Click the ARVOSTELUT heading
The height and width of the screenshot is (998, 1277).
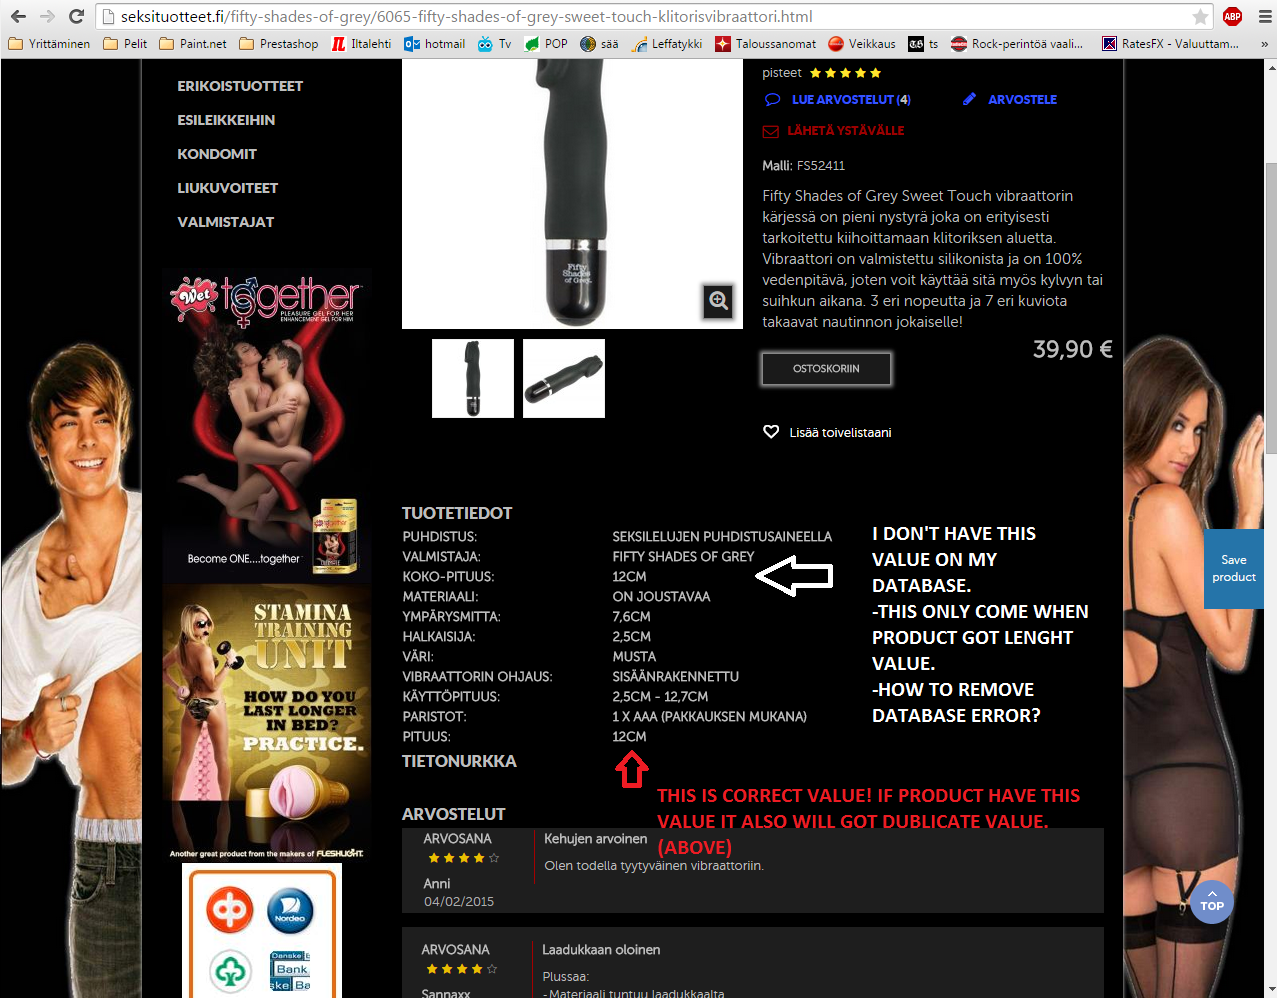454,814
